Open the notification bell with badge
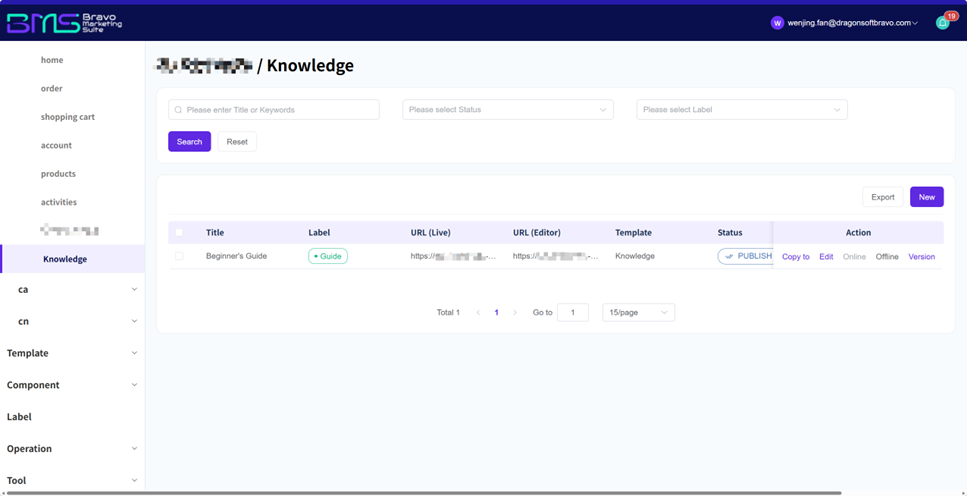967x496 pixels. point(942,23)
